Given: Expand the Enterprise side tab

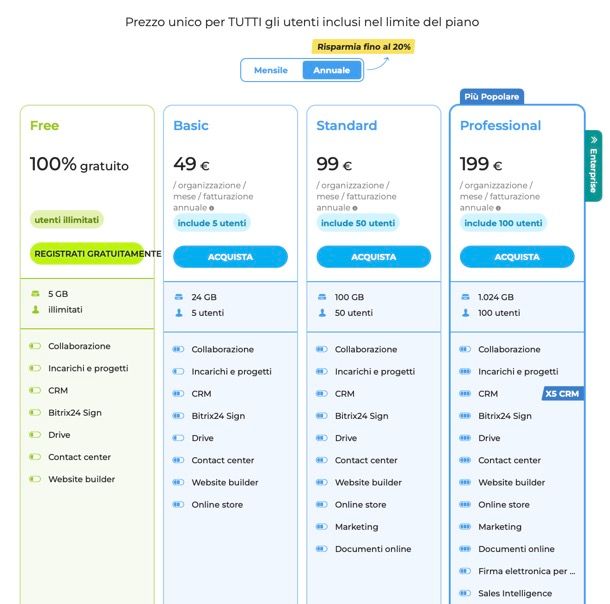Looking at the screenshot, I should pyautogui.click(x=593, y=166).
